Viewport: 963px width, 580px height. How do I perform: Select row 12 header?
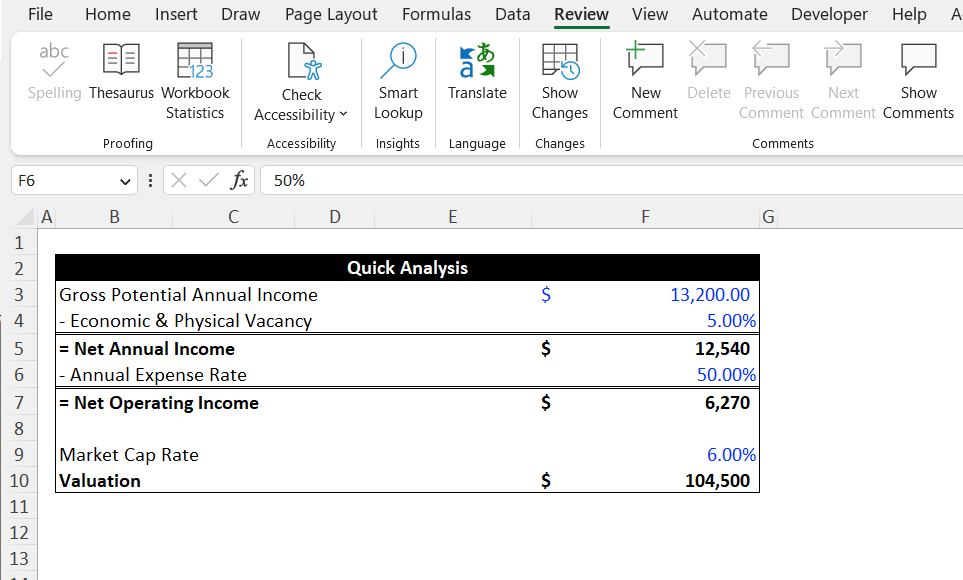click(x=19, y=533)
